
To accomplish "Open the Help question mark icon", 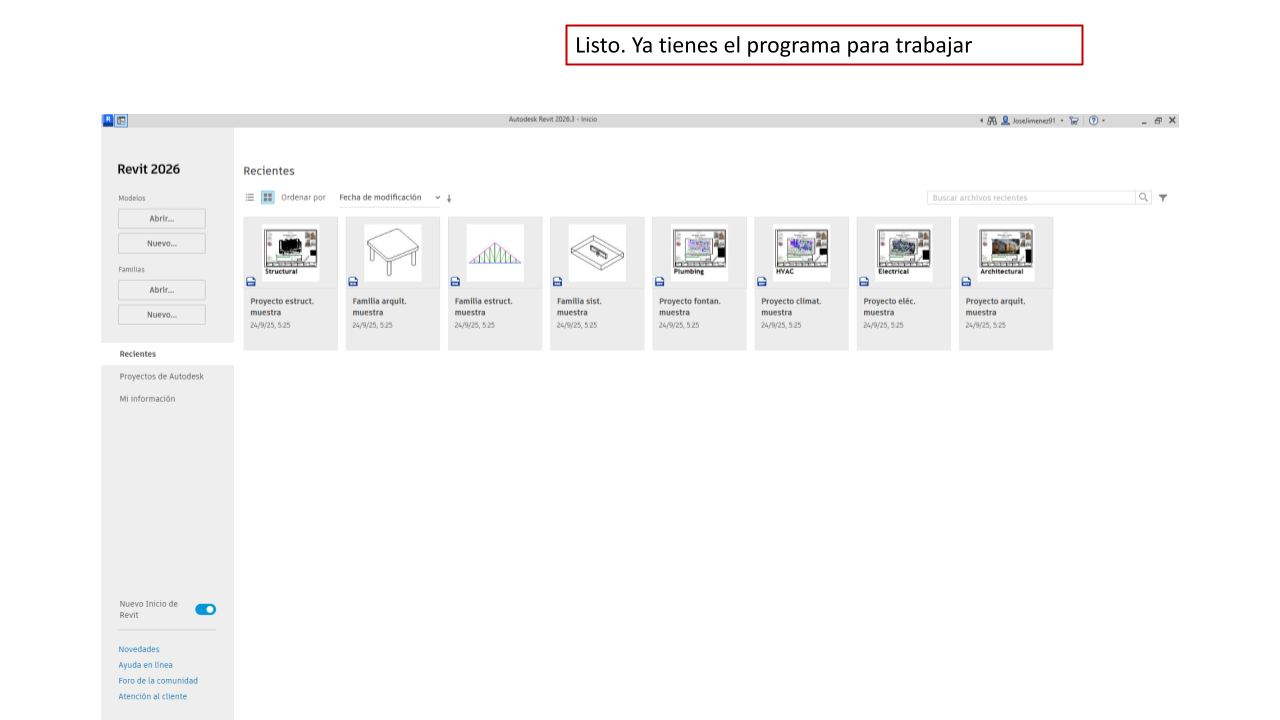I will pyautogui.click(x=1094, y=120).
